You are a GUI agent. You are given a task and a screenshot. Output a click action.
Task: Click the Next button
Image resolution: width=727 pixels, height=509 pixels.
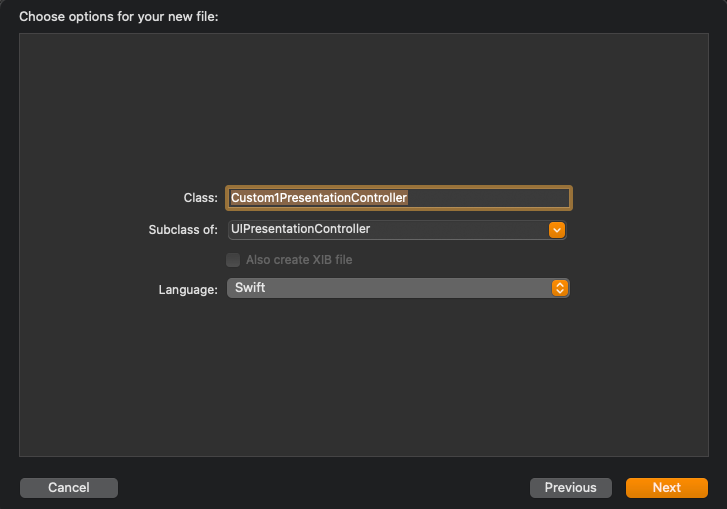667,488
